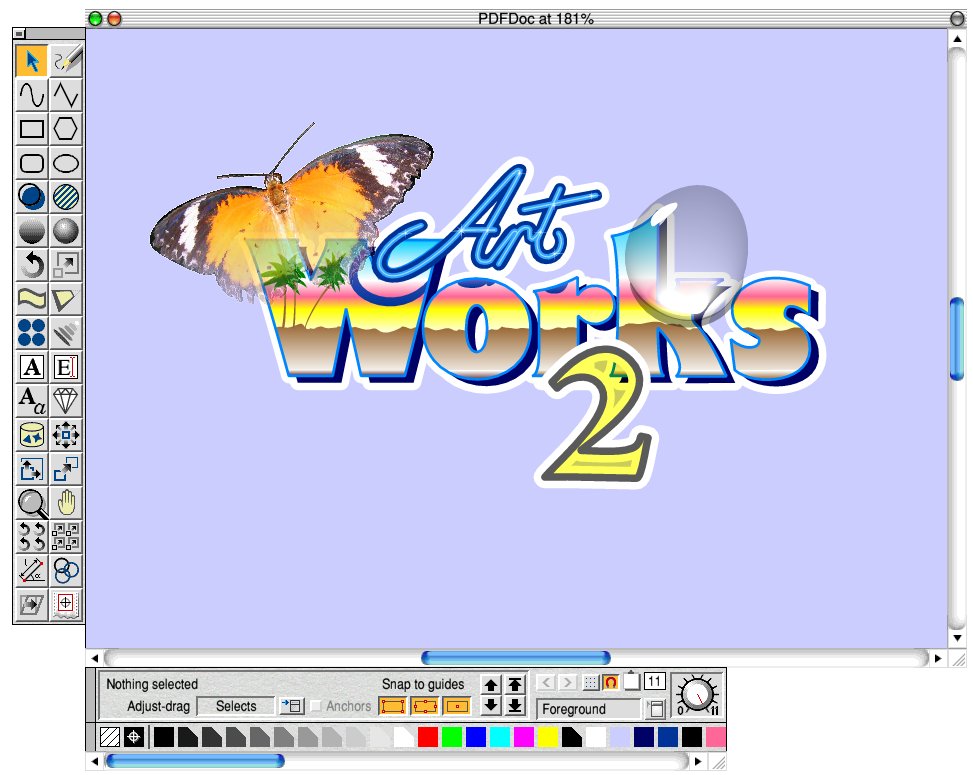Pick the red color swatch
The image size is (973, 775).
pyautogui.click(x=427, y=738)
